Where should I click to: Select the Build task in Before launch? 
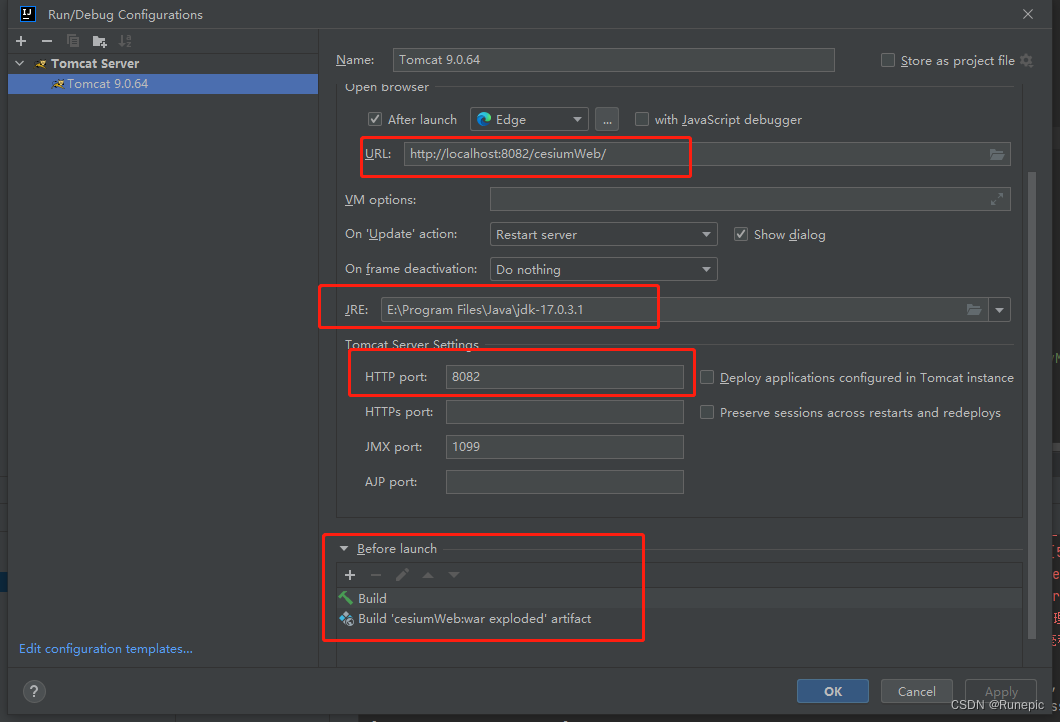pyautogui.click(x=679, y=598)
